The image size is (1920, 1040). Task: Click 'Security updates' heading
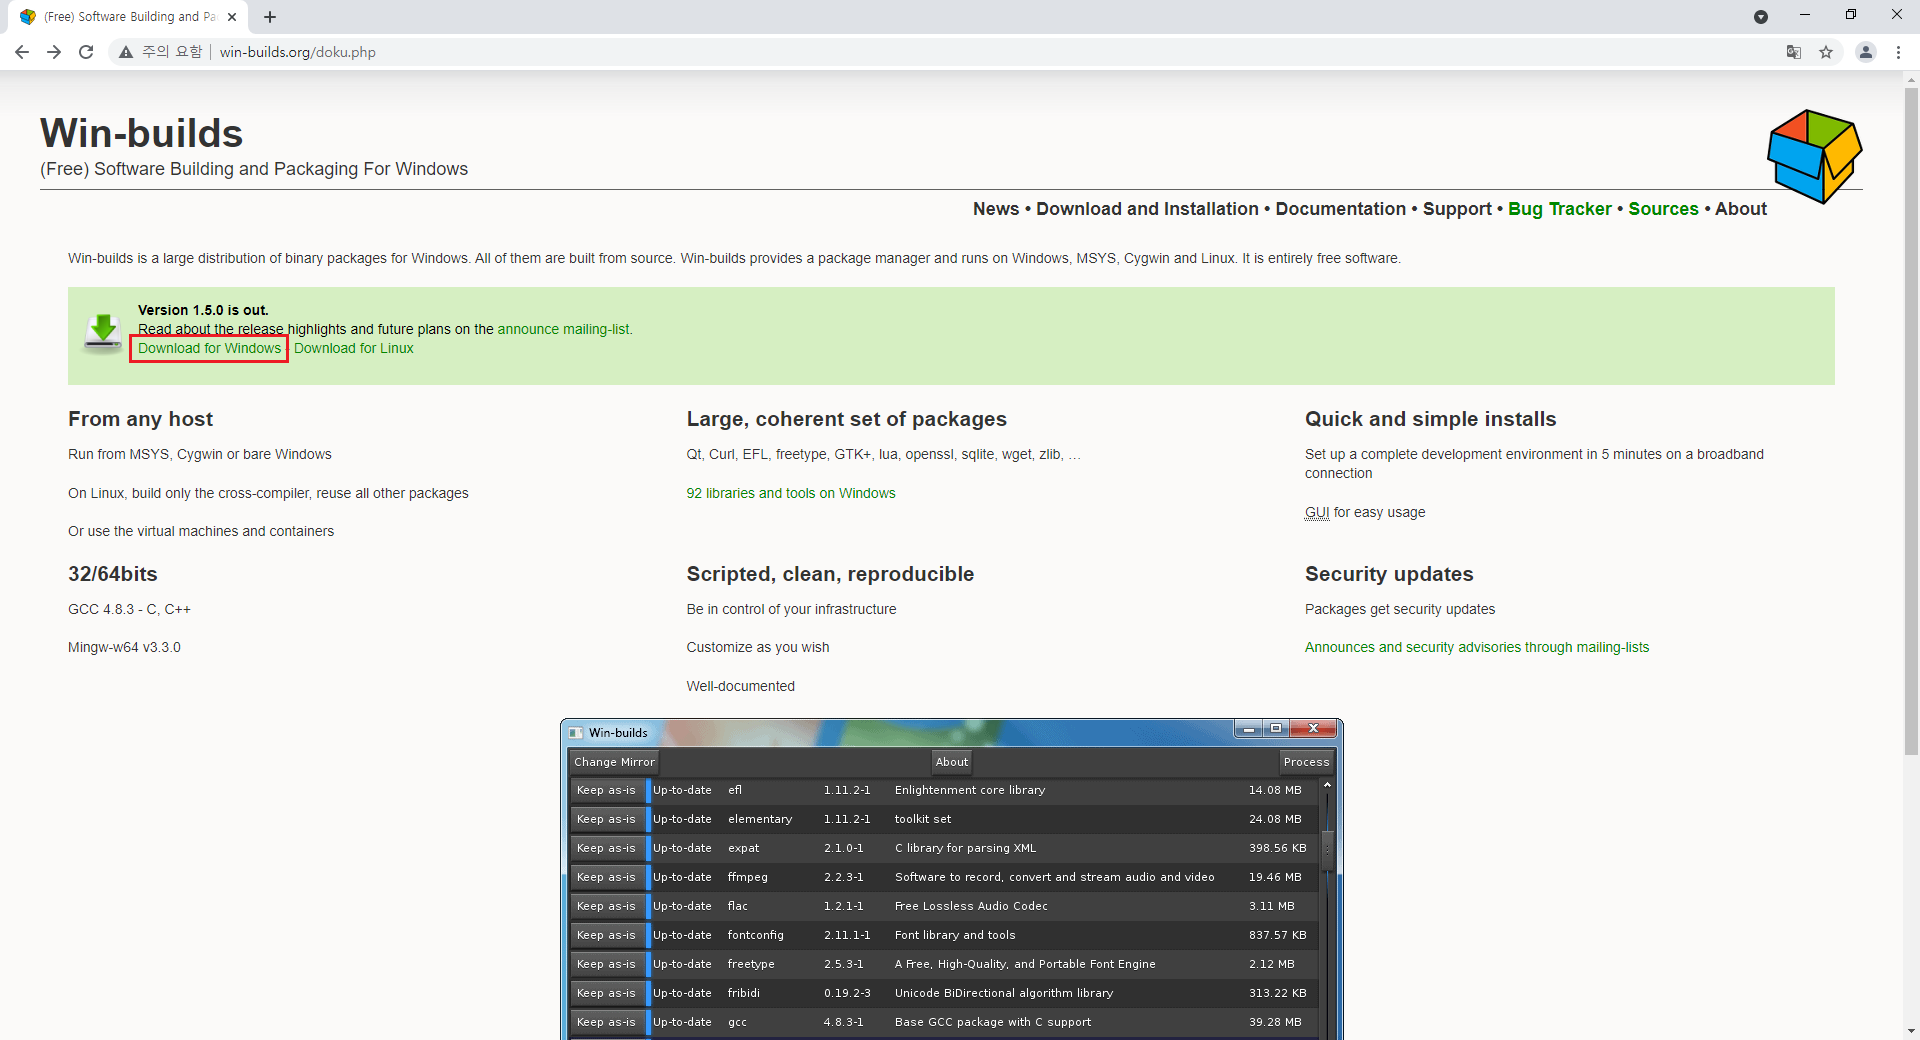pos(1389,574)
